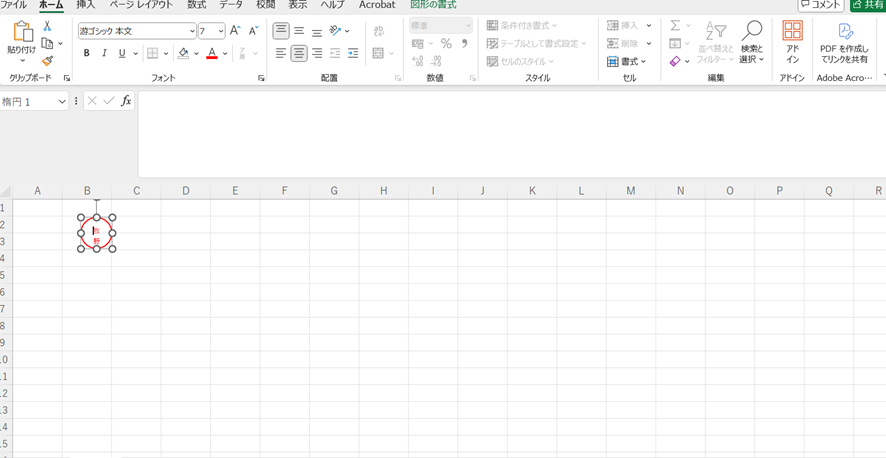Apply the red font color swatch
Screen dimensions: 886x458
212,54
